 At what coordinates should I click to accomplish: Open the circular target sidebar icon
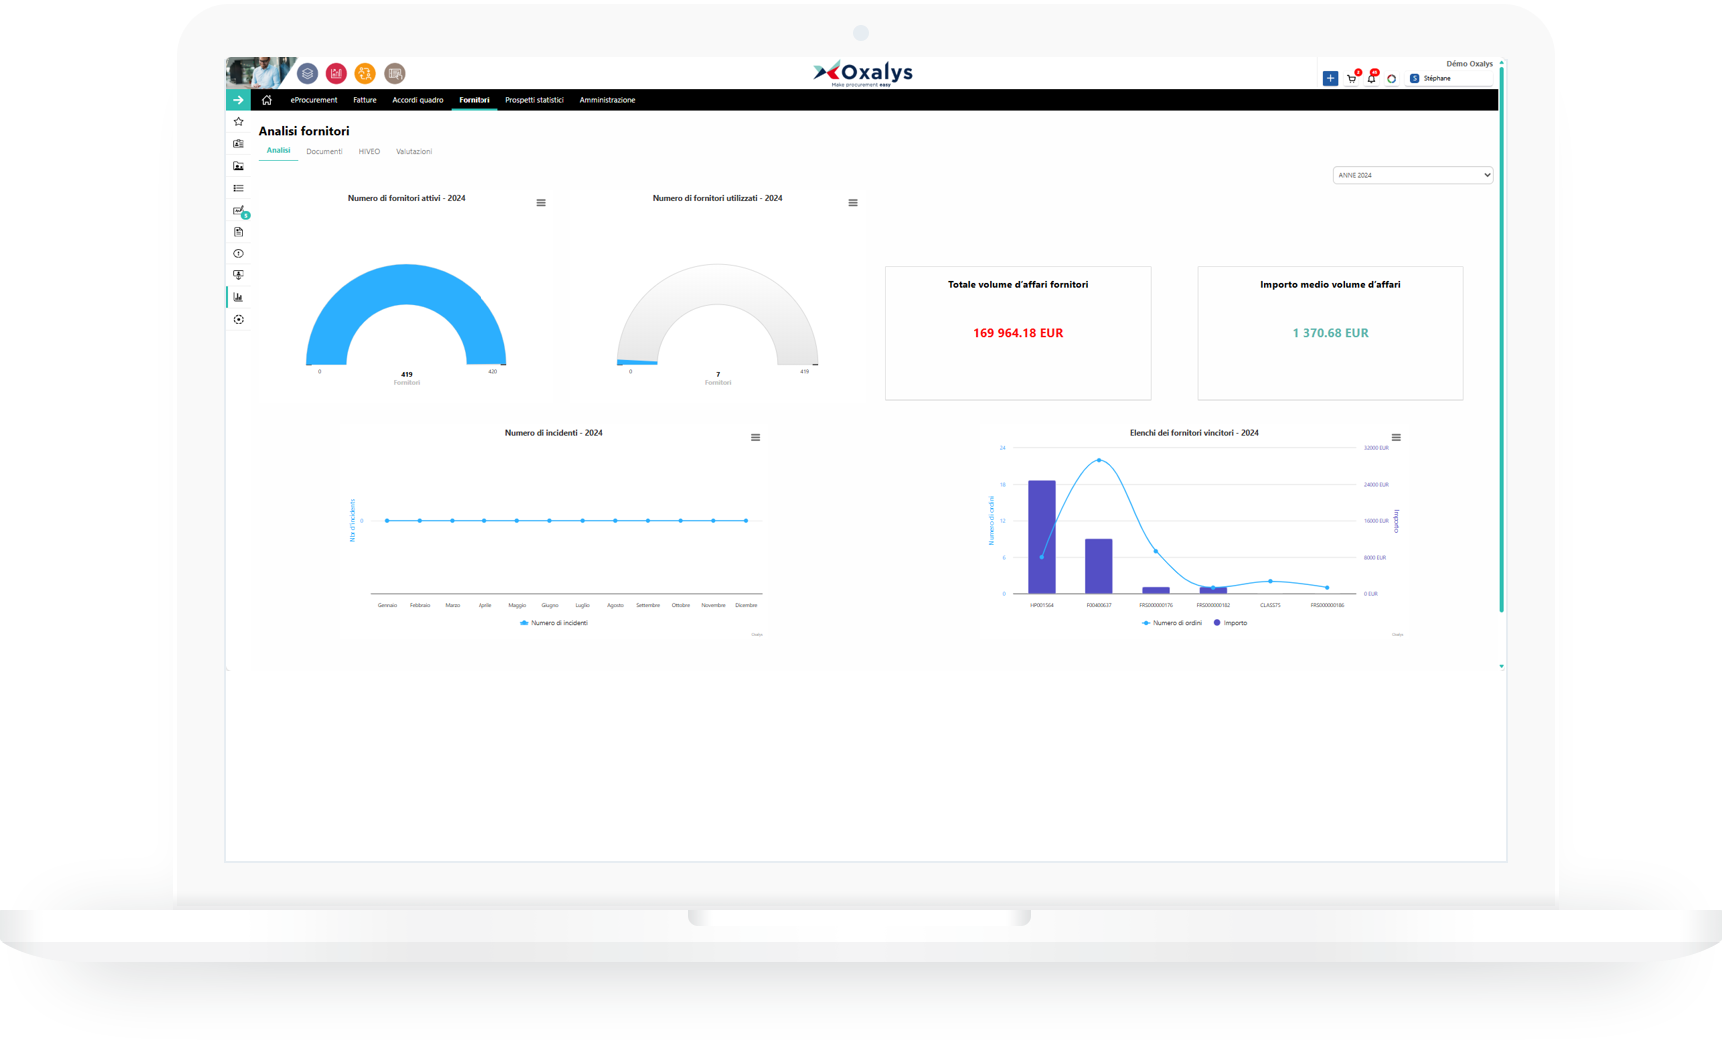(238, 320)
